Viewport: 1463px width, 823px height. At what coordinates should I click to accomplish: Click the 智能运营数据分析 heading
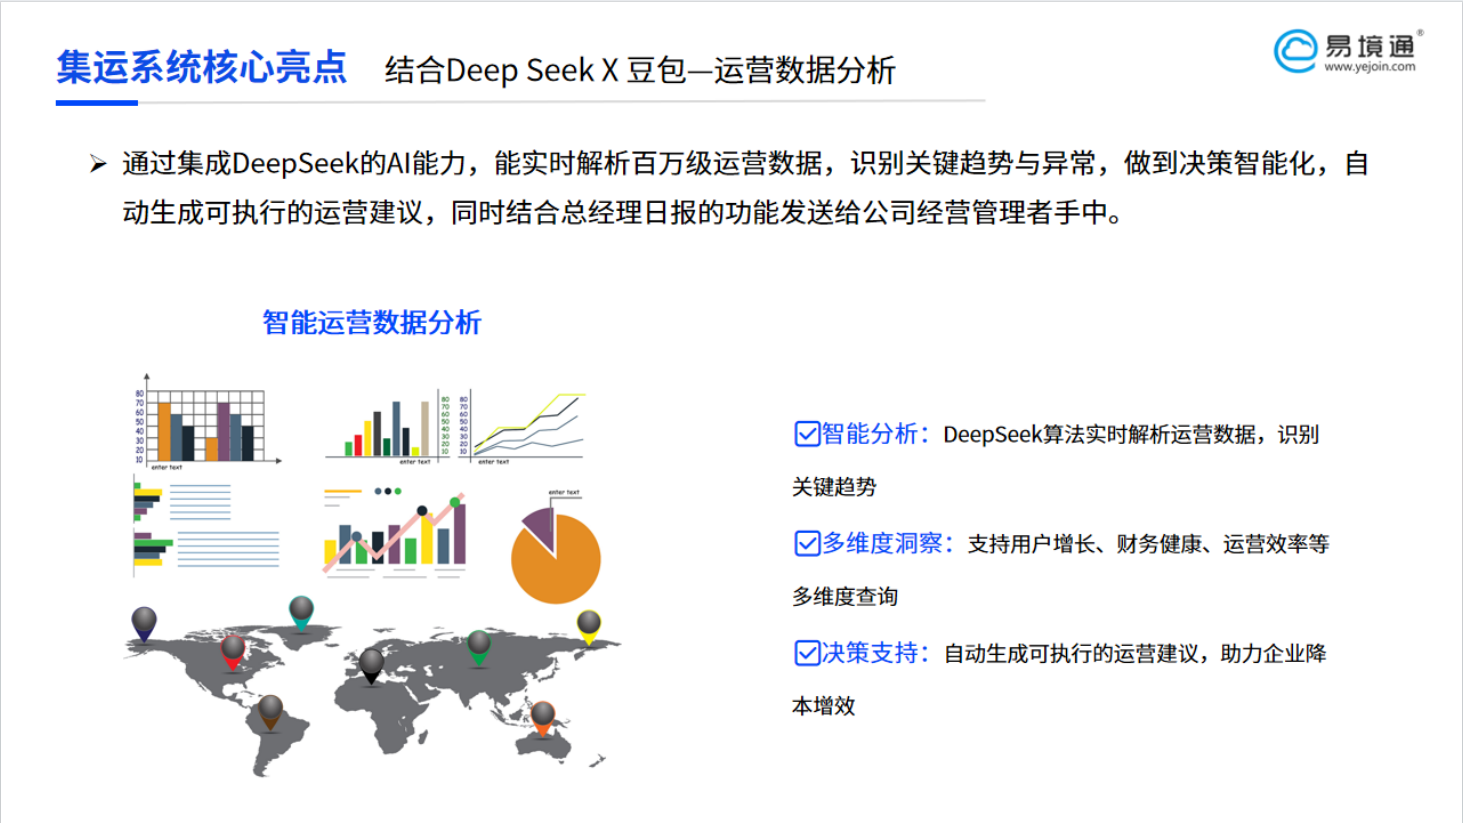click(x=371, y=322)
